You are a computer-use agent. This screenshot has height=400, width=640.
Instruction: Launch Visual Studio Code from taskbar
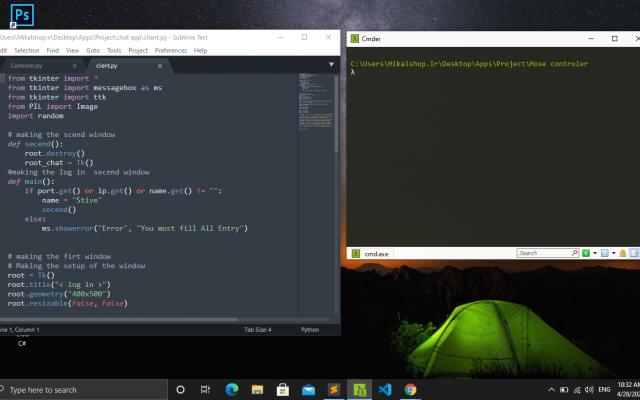385,390
